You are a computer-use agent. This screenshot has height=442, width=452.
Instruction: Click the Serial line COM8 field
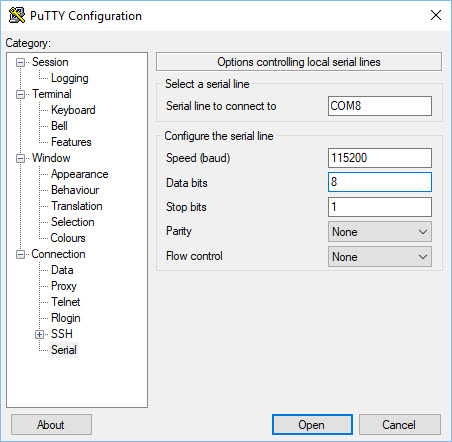[x=380, y=106]
